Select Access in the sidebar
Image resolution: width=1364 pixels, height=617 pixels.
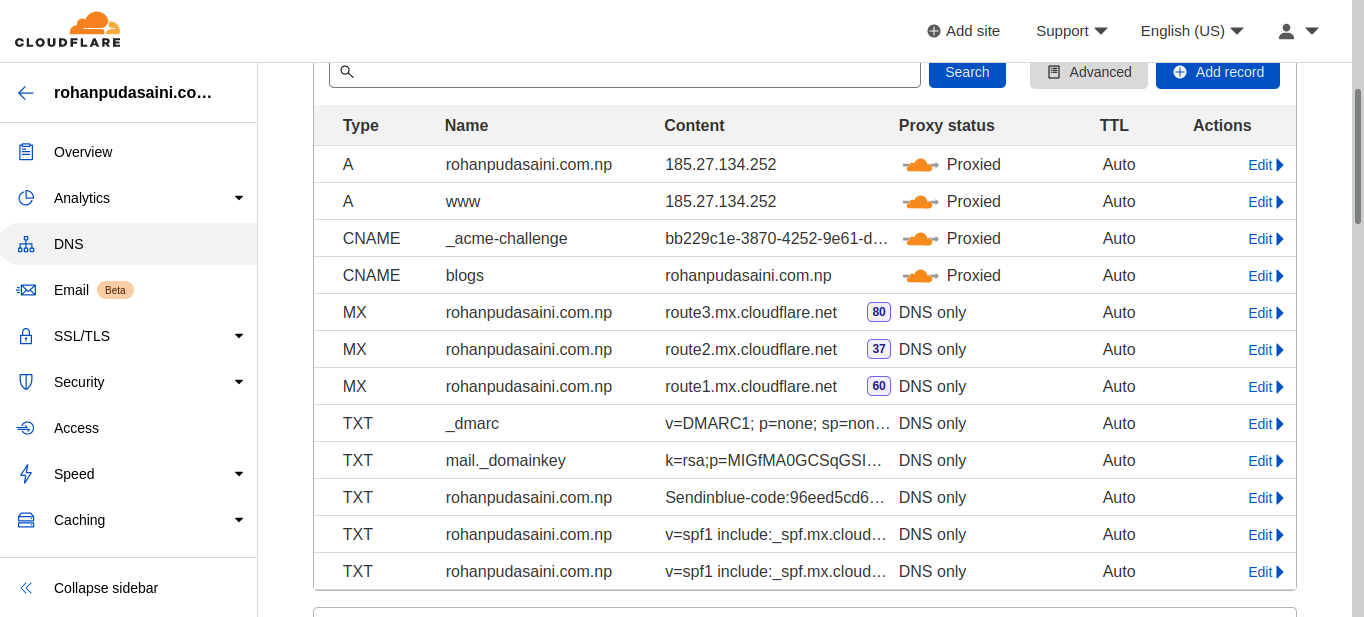click(76, 428)
